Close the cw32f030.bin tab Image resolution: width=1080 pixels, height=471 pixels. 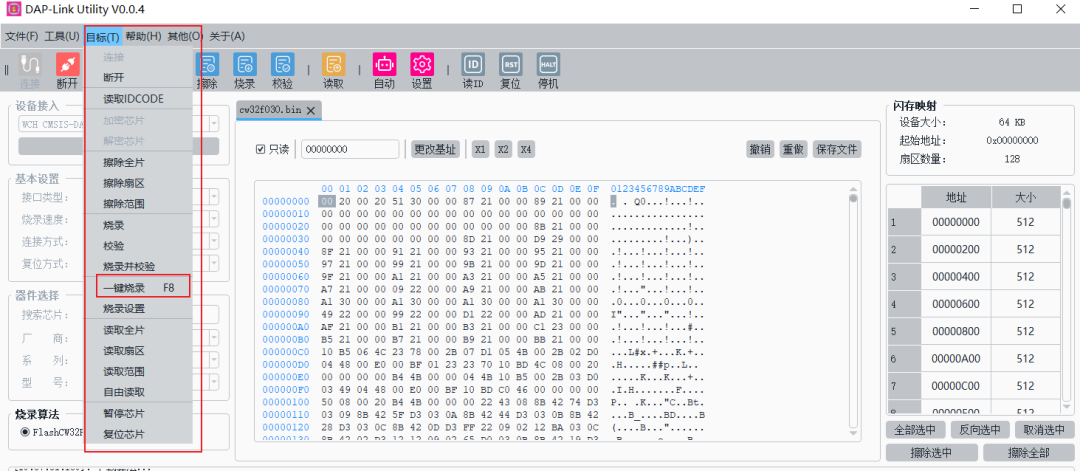coord(311,109)
